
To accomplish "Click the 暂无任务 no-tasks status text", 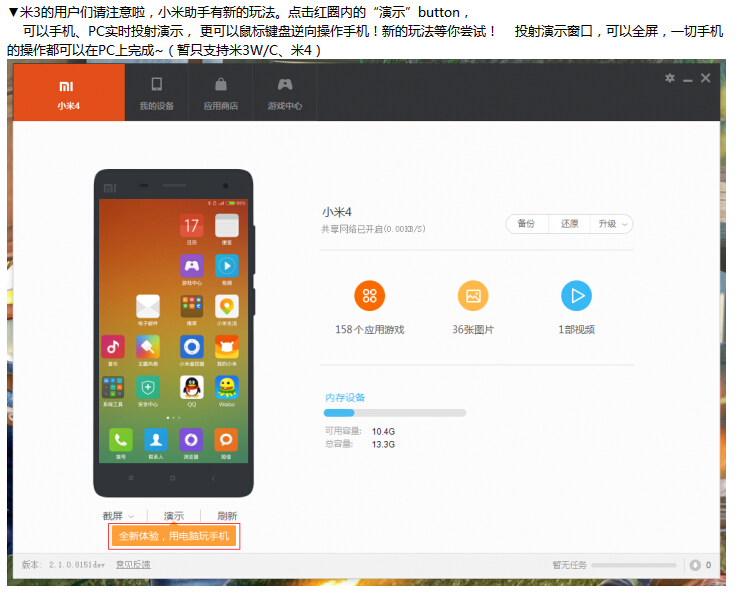I will point(569,565).
